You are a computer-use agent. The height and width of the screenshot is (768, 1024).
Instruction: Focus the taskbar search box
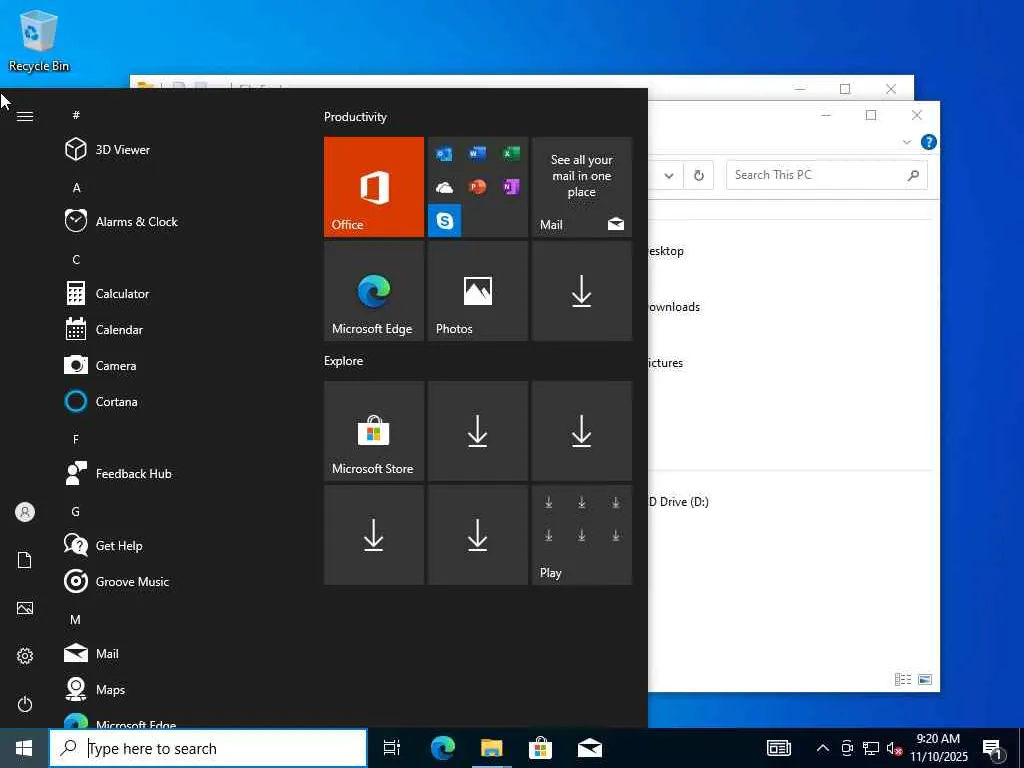click(x=208, y=748)
